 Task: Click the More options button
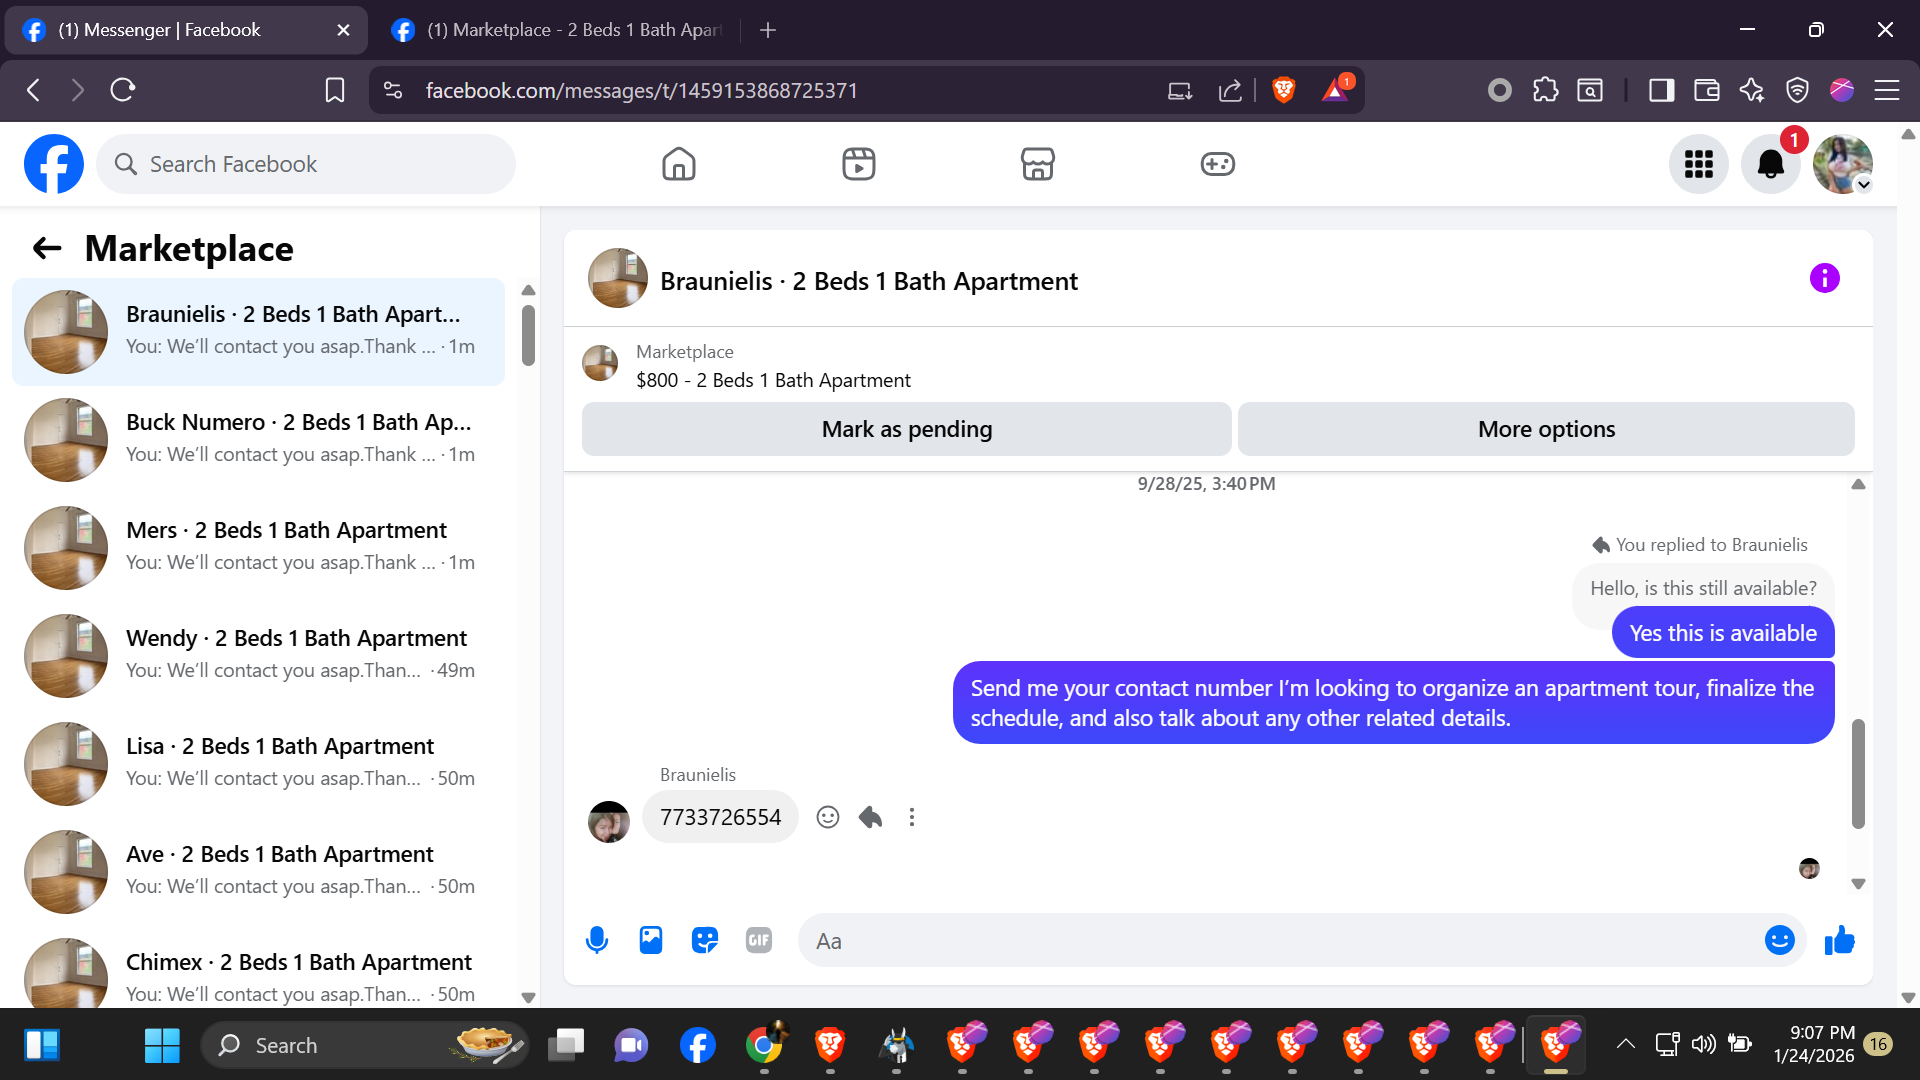click(x=1546, y=429)
